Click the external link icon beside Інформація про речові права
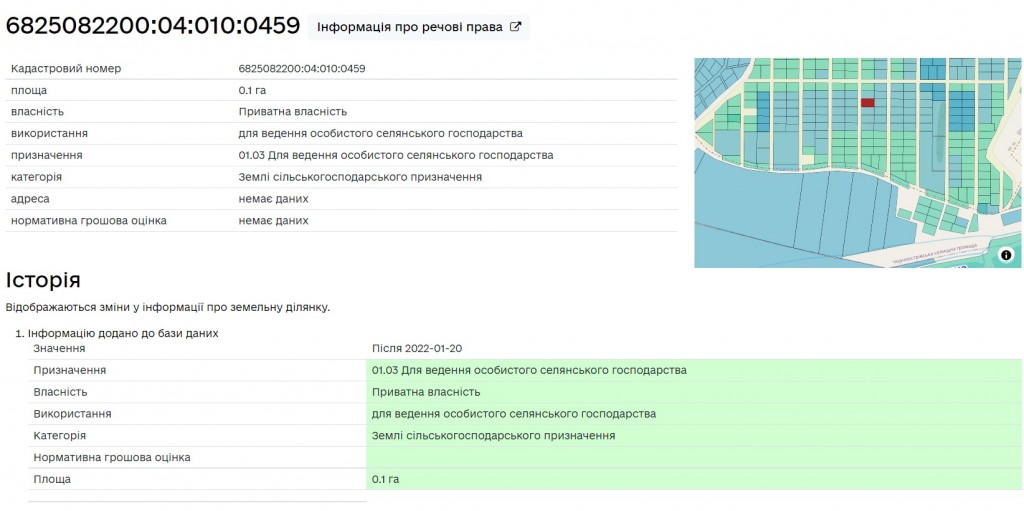This screenshot has height=511, width=1024. tap(516, 27)
